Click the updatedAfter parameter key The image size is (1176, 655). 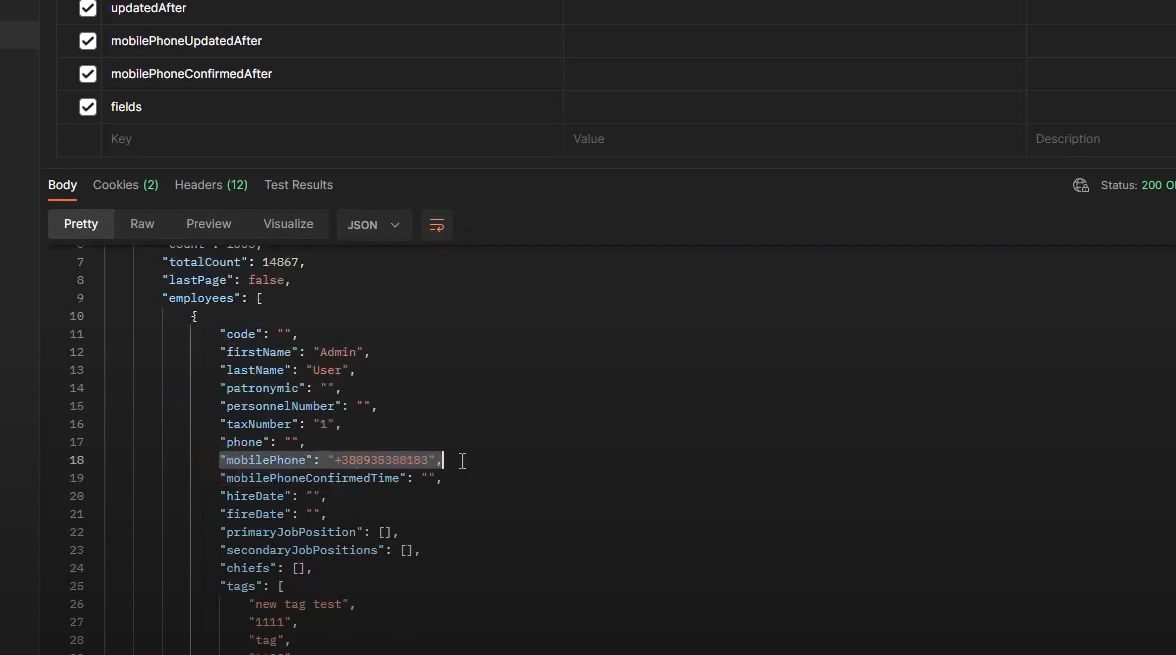coord(148,8)
